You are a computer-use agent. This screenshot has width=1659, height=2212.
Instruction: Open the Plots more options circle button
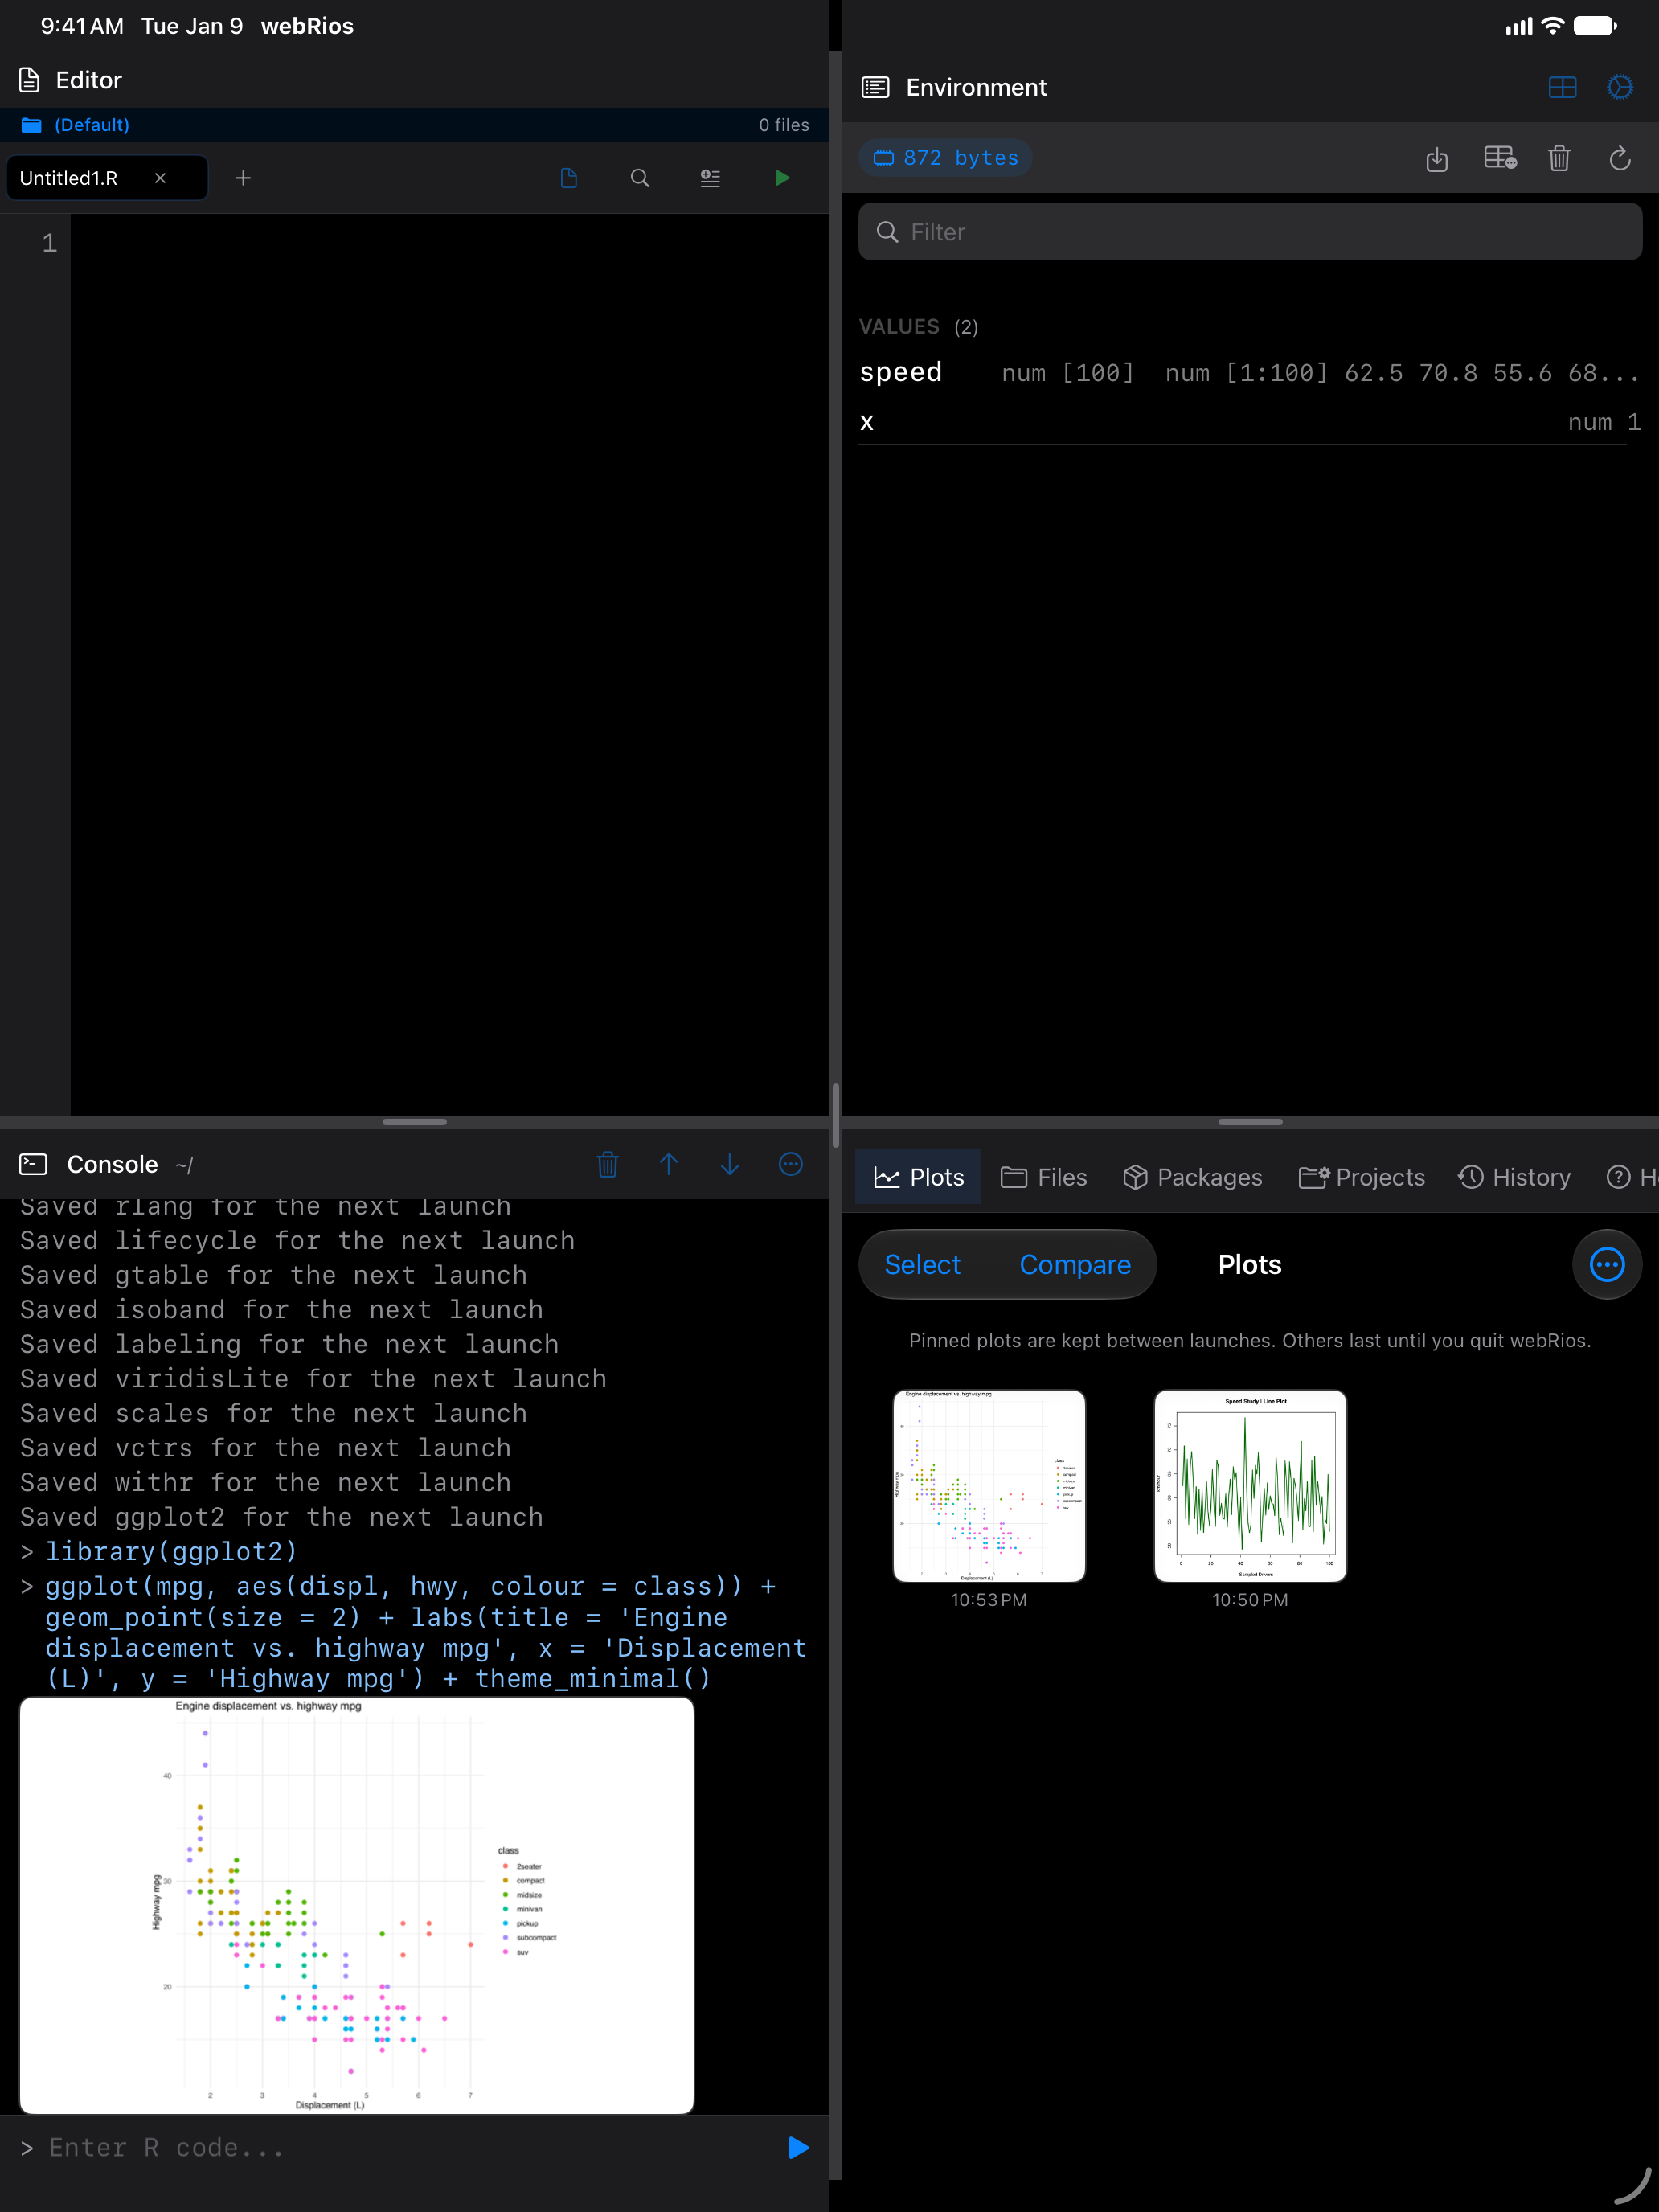[1607, 1265]
